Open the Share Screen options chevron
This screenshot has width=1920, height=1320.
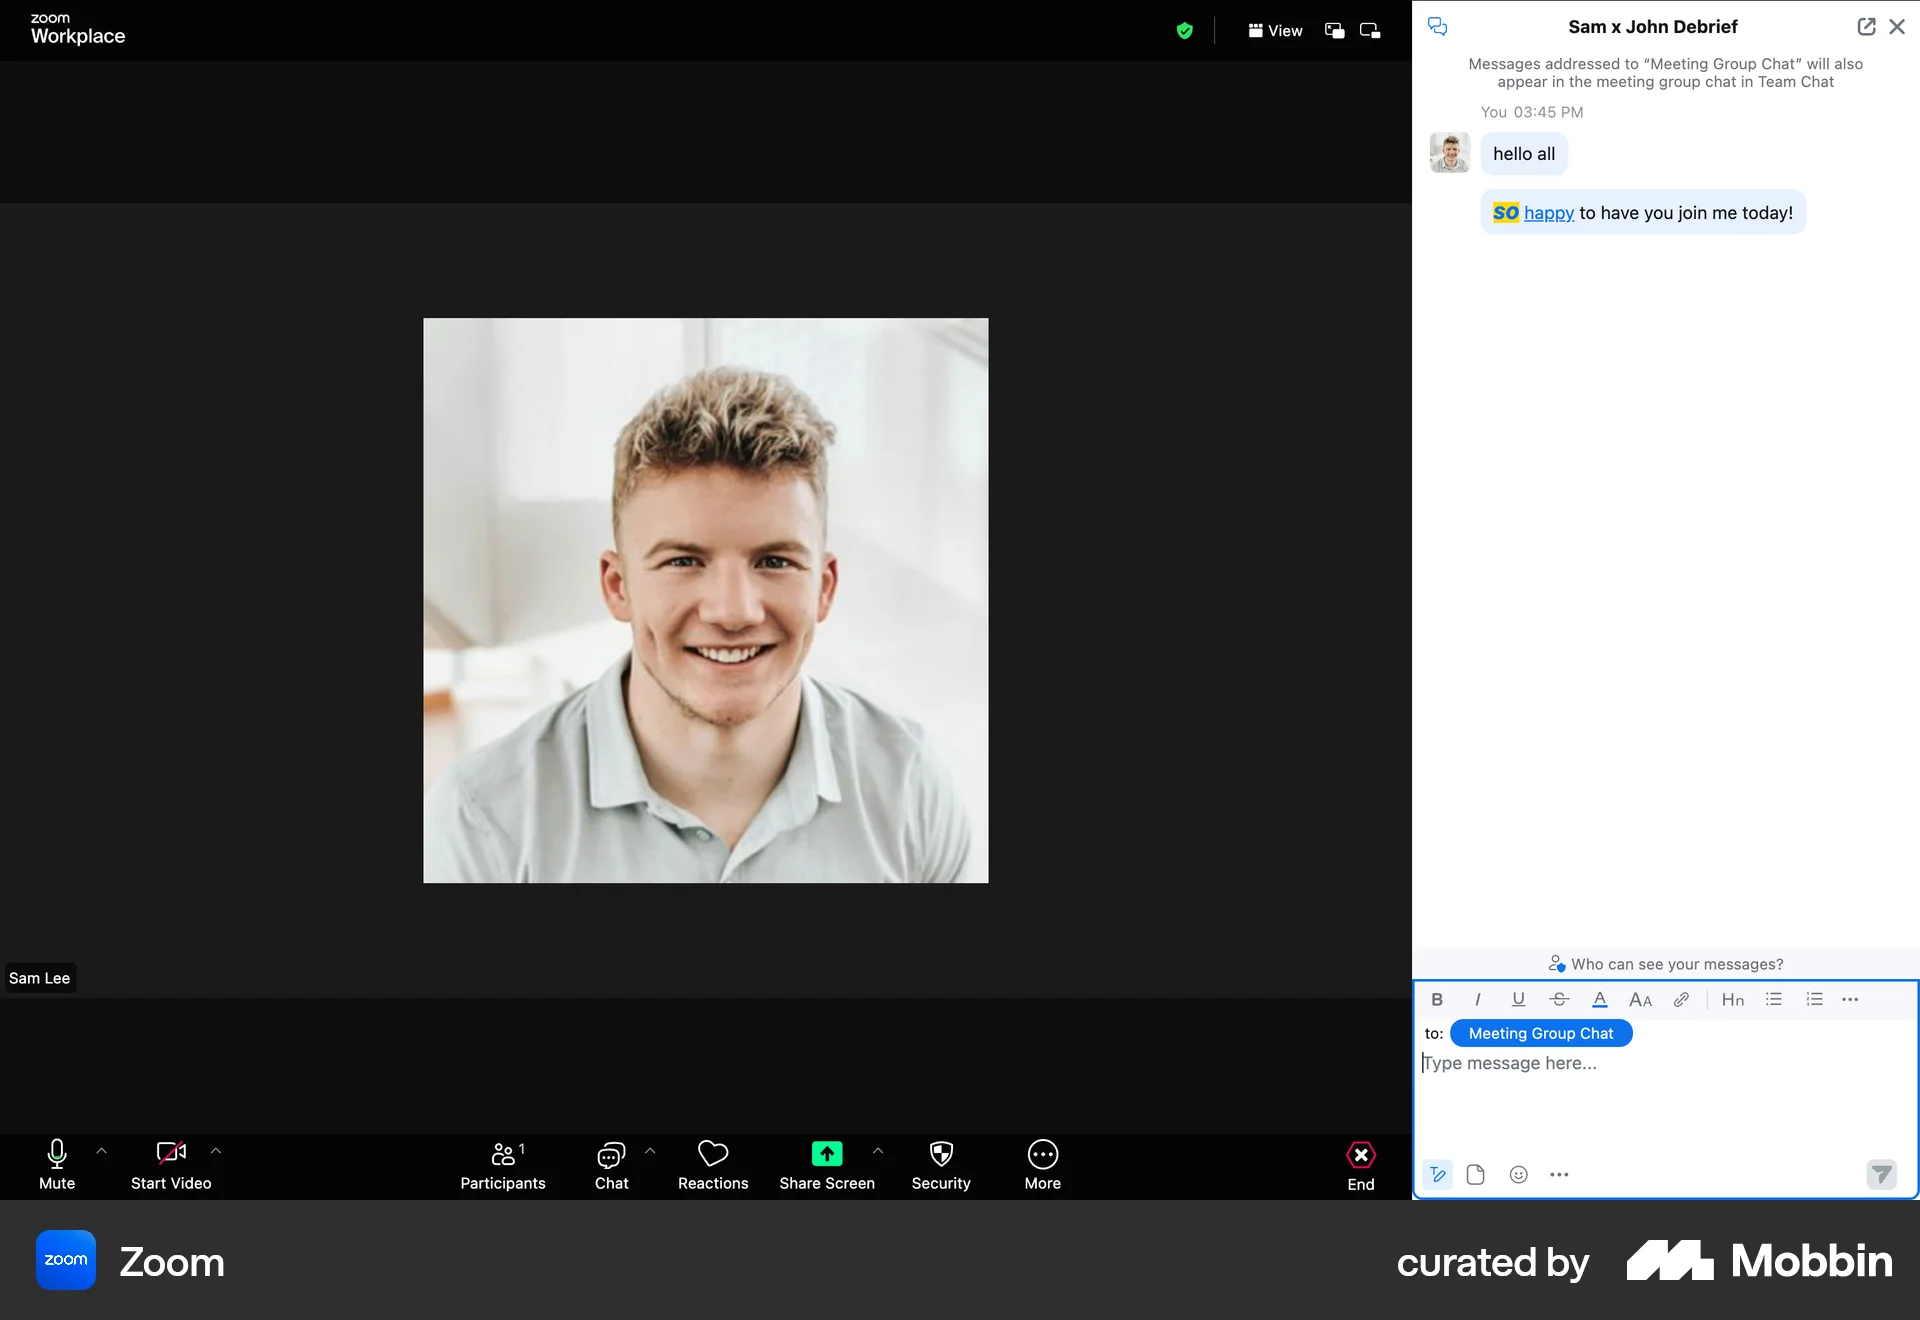pyautogui.click(x=878, y=1150)
